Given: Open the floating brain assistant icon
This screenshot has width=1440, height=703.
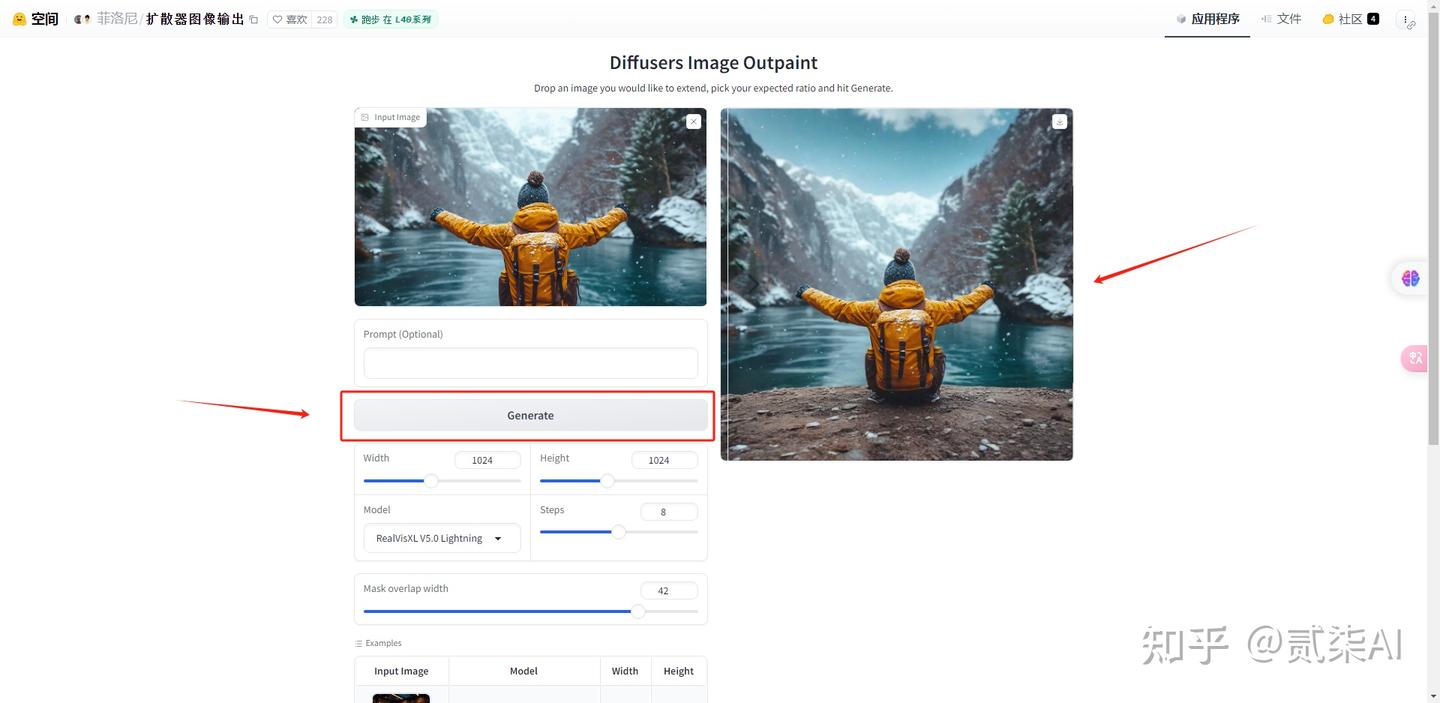Looking at the screenshot, I should (x=1410, y=278).
